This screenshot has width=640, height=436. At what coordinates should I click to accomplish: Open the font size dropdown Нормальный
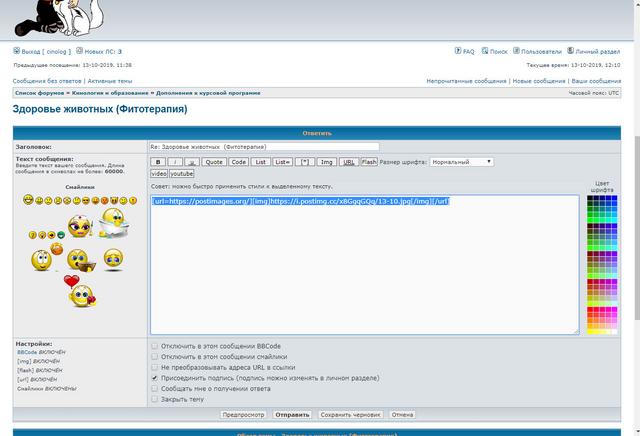coord(462,162)
